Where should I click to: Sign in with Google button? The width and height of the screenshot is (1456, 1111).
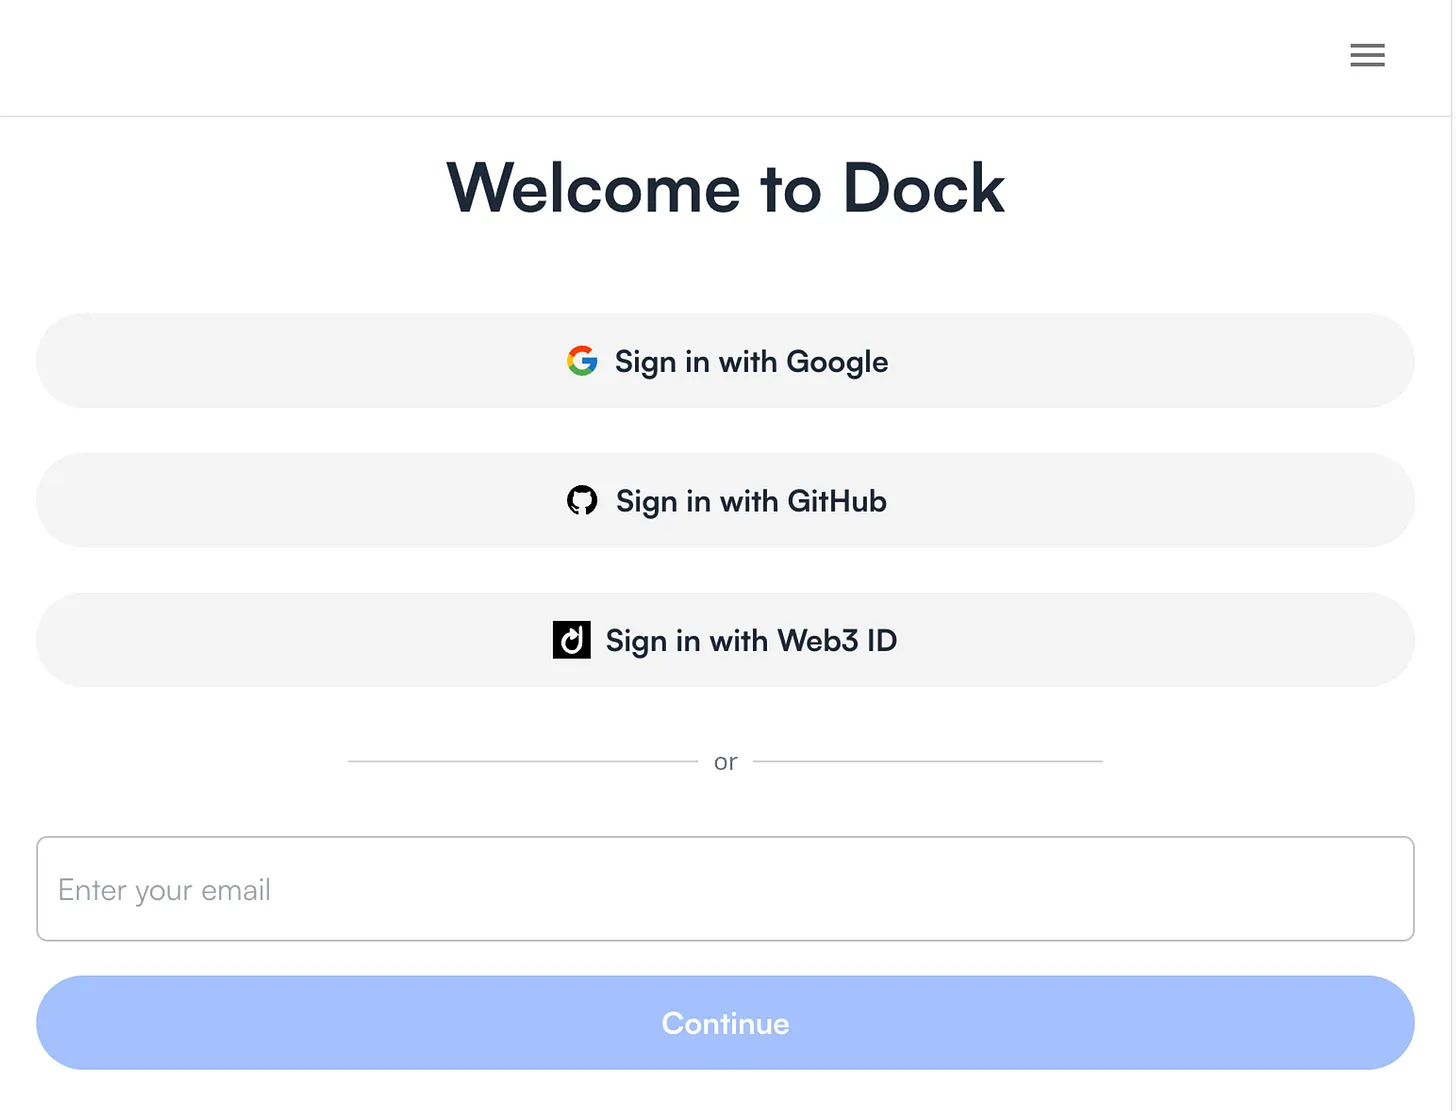pyautogui.click(x=725, y=361)
